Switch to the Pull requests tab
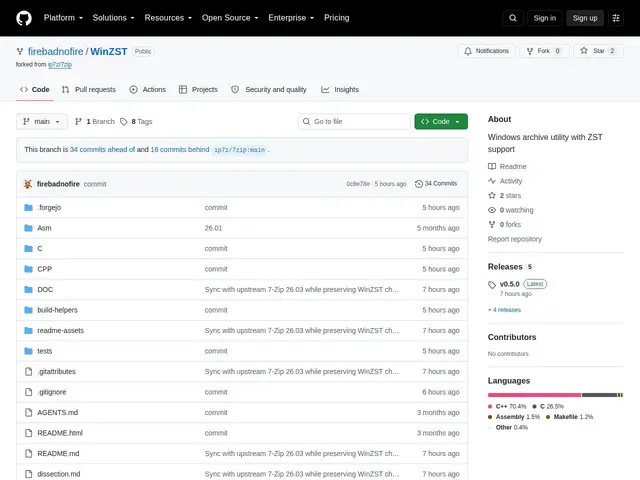This screenshot has height=480, width=640. click(89, 89)
